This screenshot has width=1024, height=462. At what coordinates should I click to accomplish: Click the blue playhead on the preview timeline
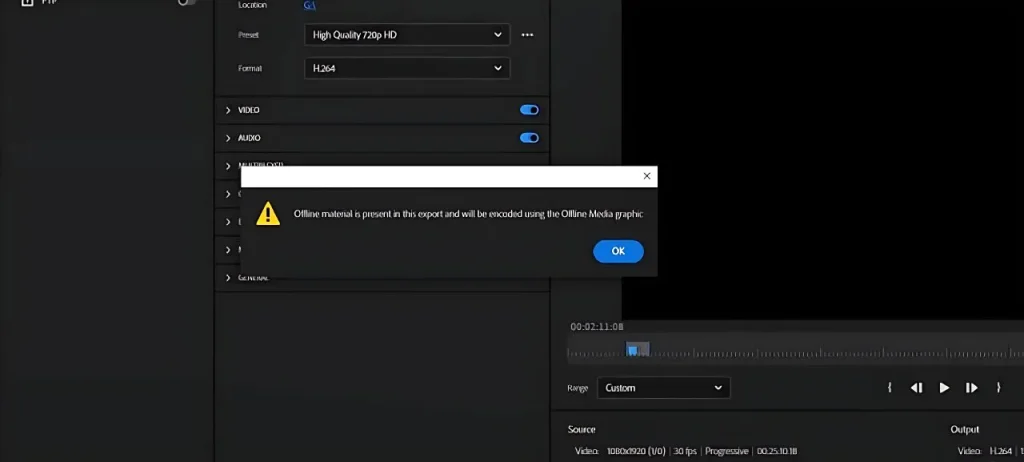point(632,350)
